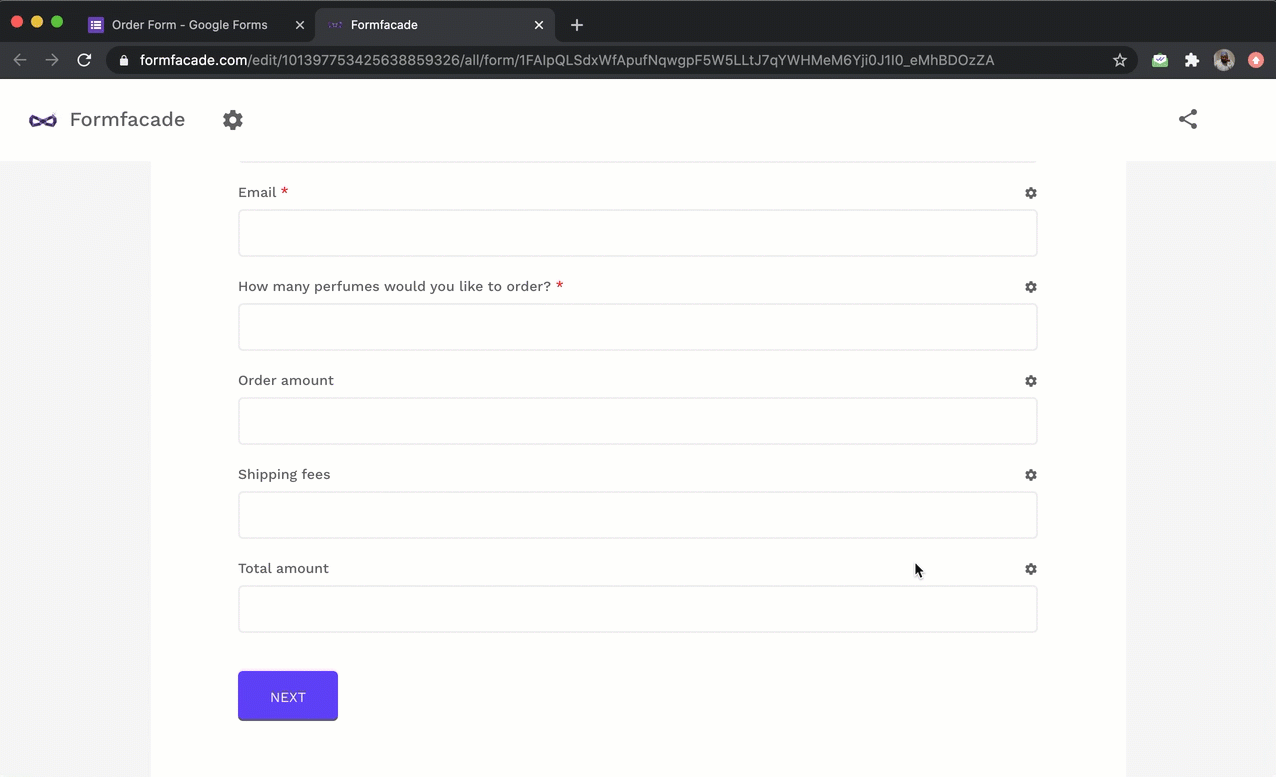Open settings gear for Email field
The height and width of the screenshot is (777, 1276).
(1030, 193)
